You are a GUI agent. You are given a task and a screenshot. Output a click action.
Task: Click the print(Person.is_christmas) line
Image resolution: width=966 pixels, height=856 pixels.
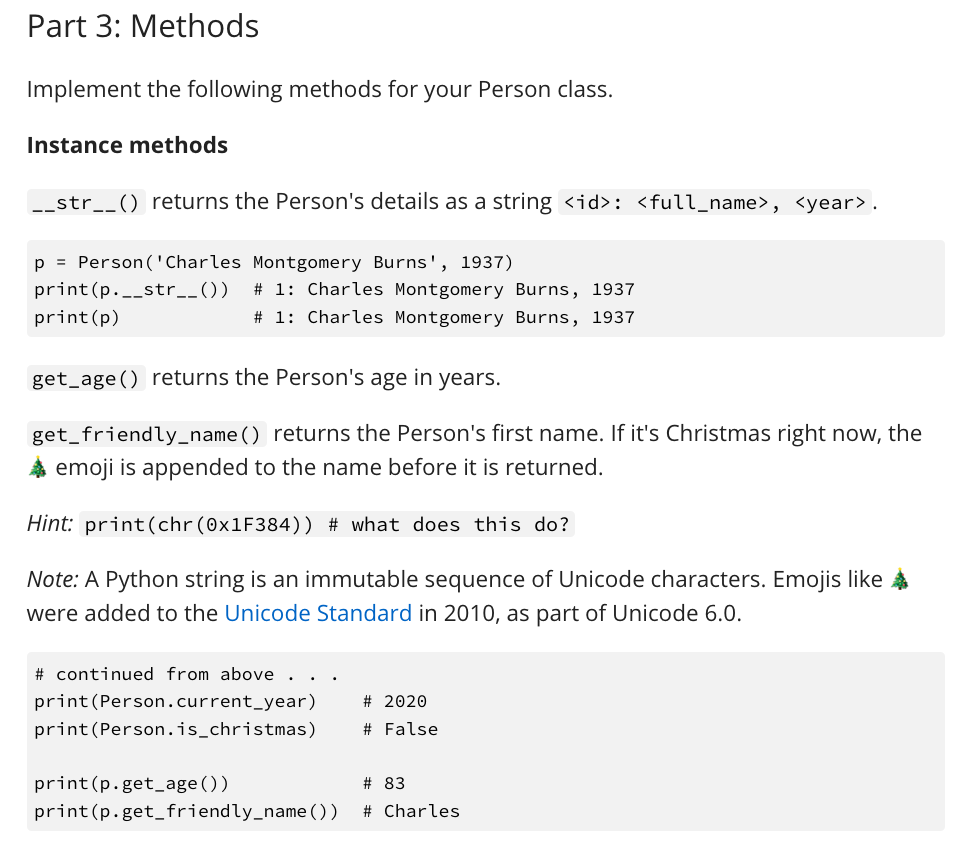(237, 729)
